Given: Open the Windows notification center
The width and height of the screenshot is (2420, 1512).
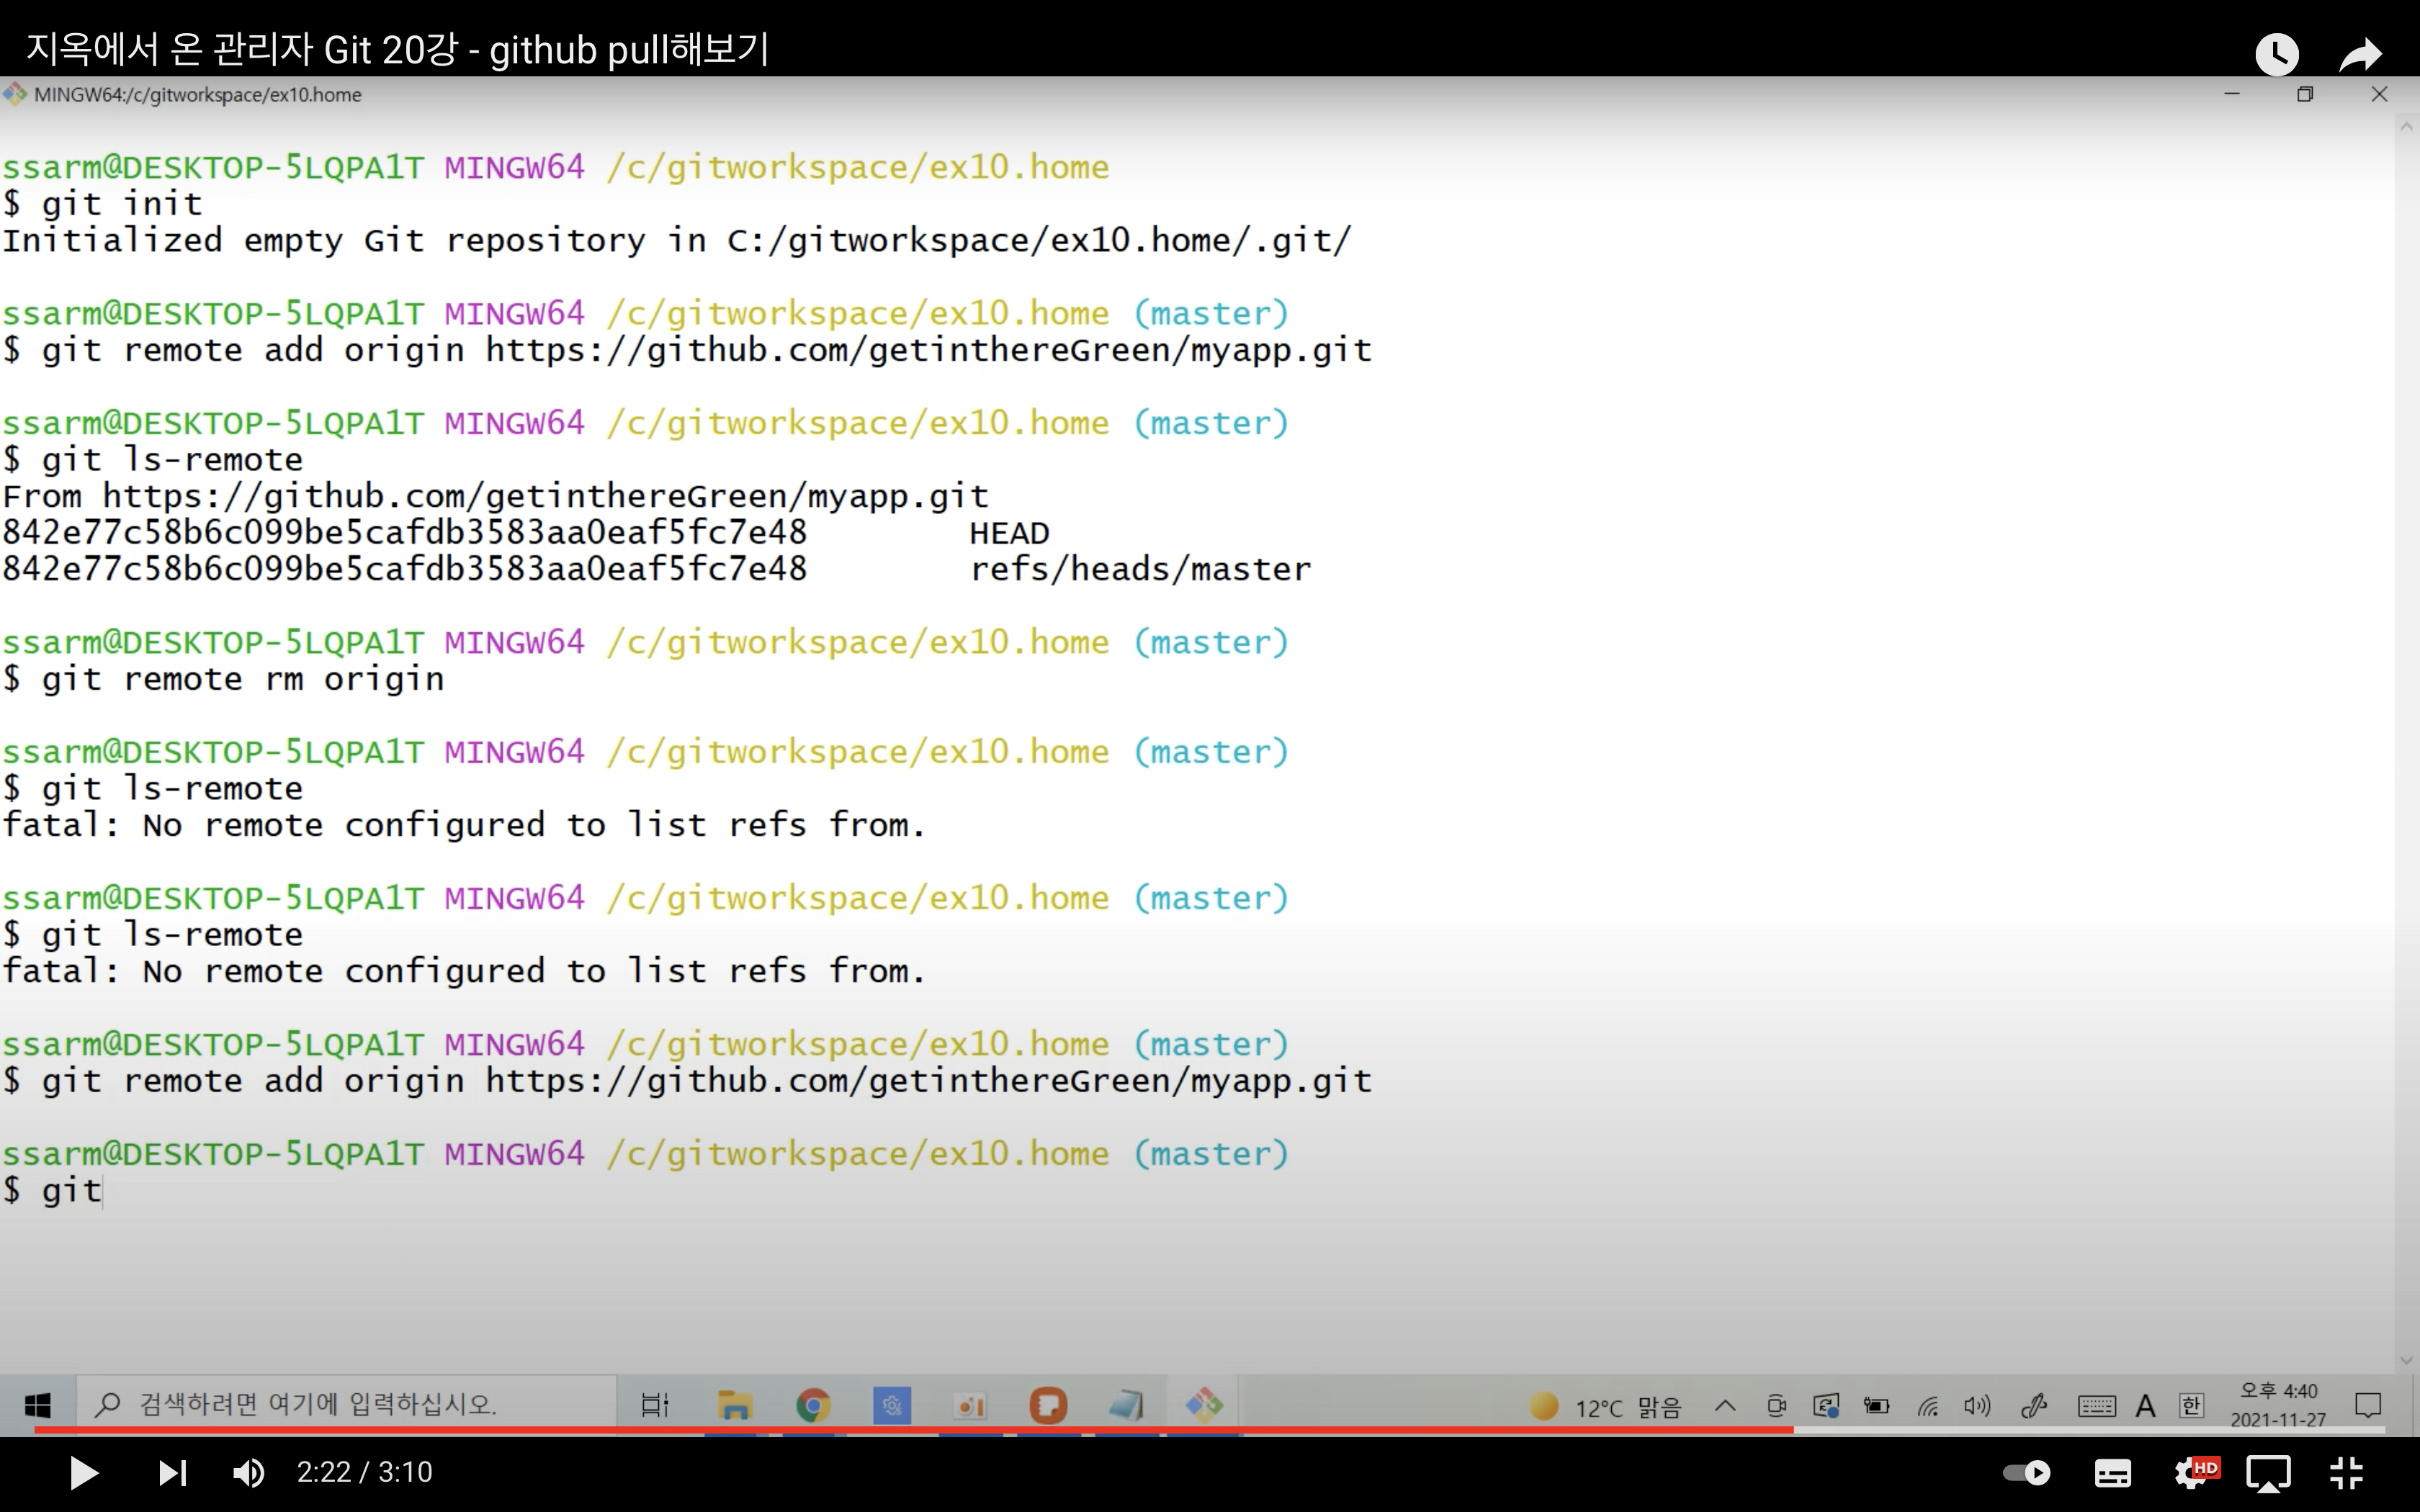Looking at the screenshot, I should [2368, 1406].
